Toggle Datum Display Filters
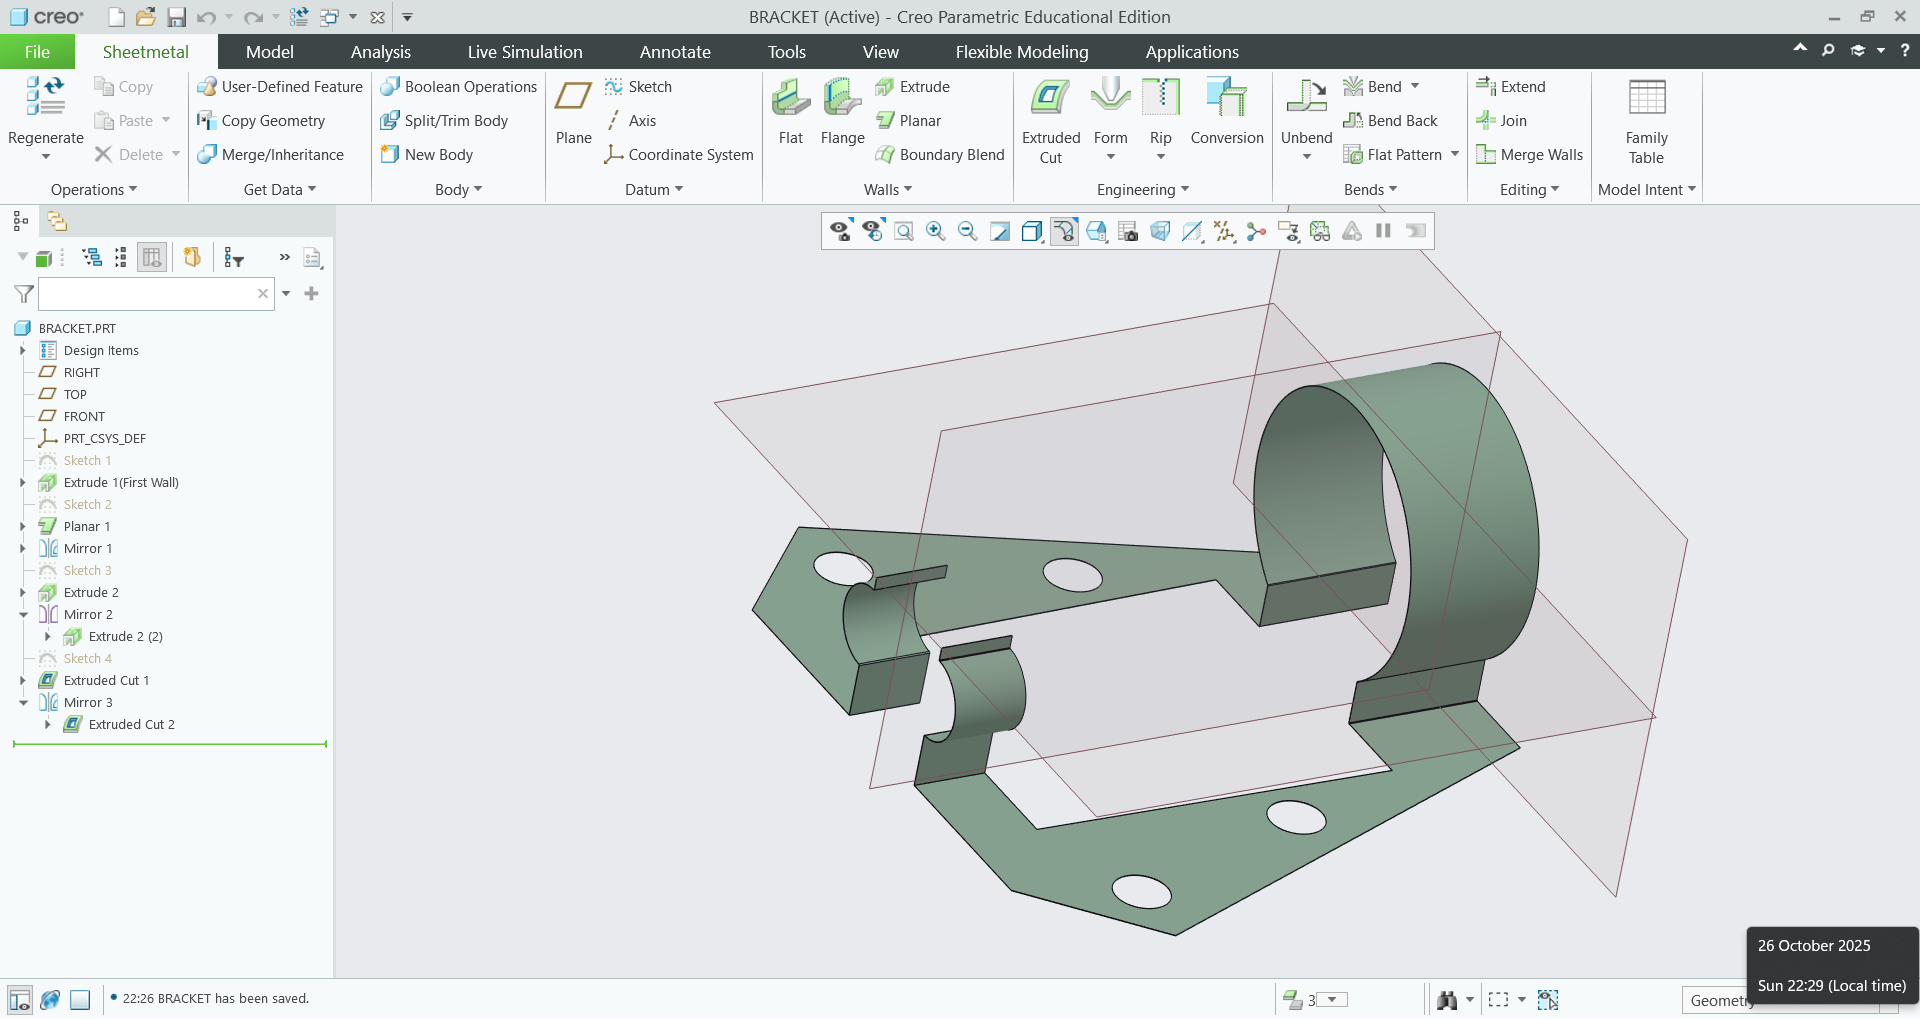Screen dimensions: 1920x1020 (1224, 231)
